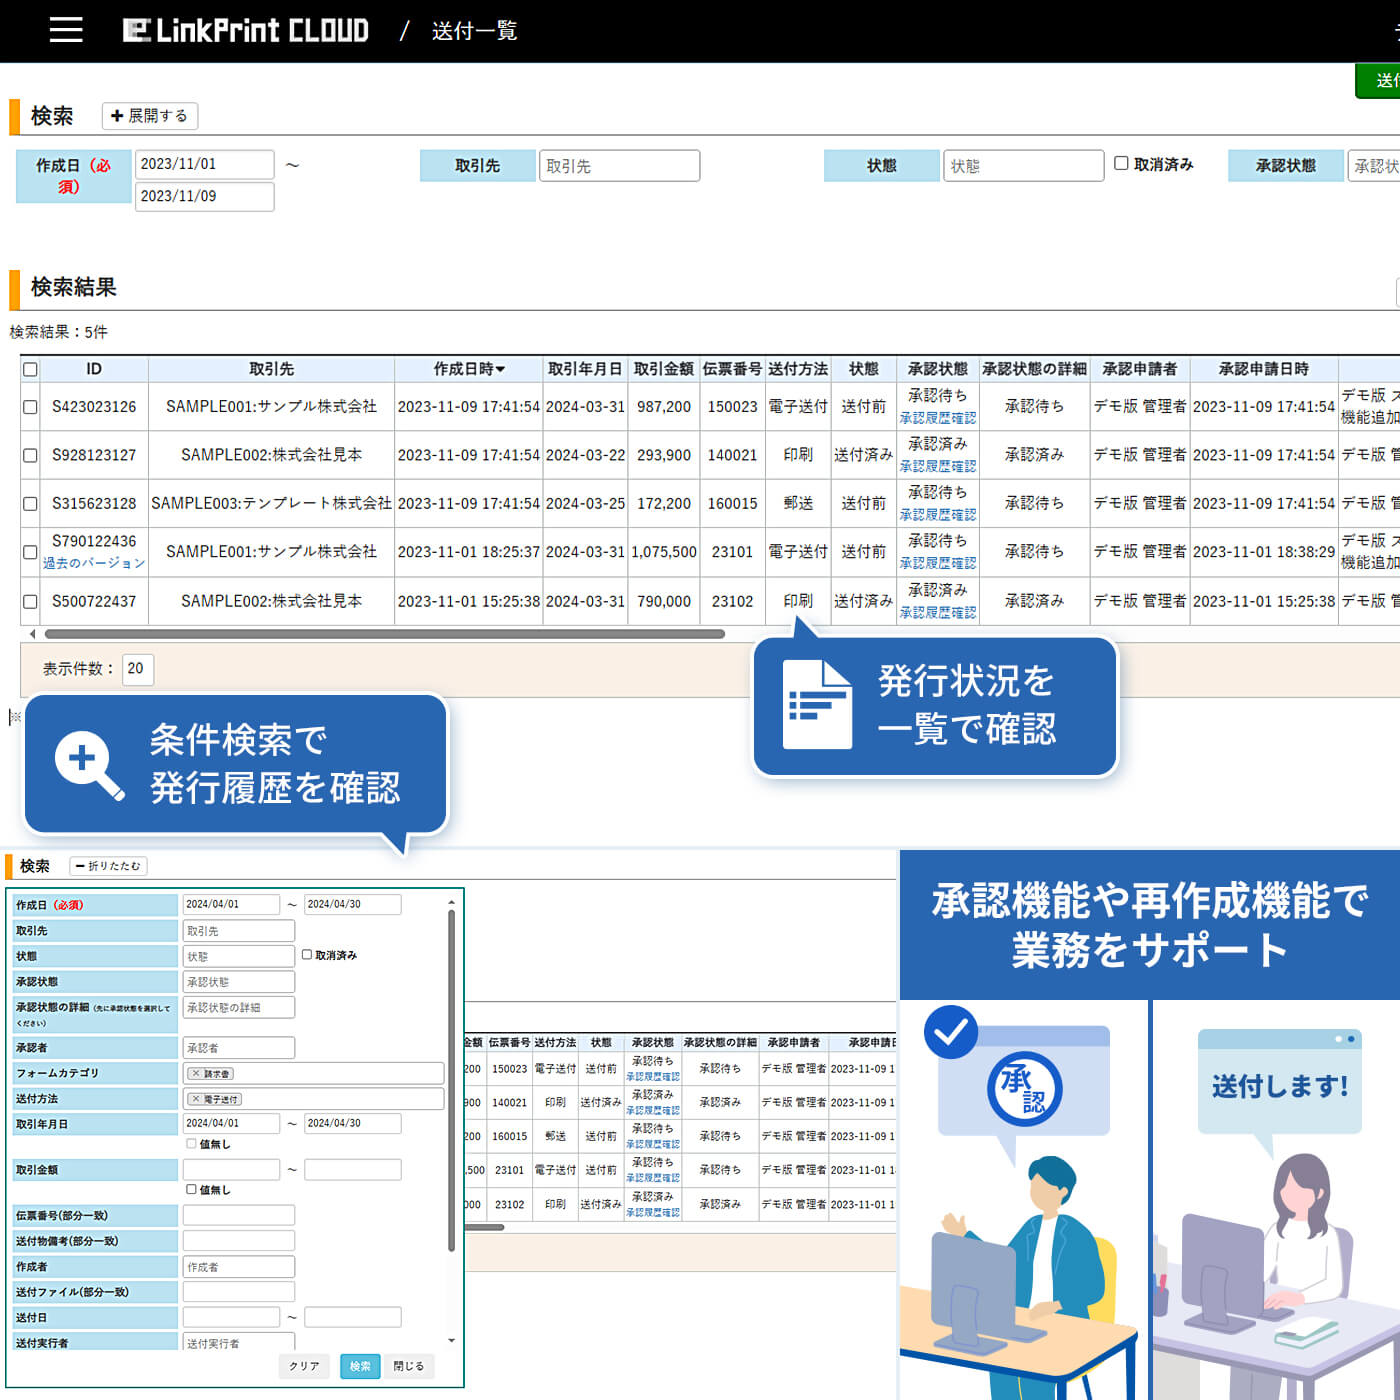Open the 承認状態の詳細 selection field
This screenshot has width=1400, height=1400.
(x=238, y=1007)
